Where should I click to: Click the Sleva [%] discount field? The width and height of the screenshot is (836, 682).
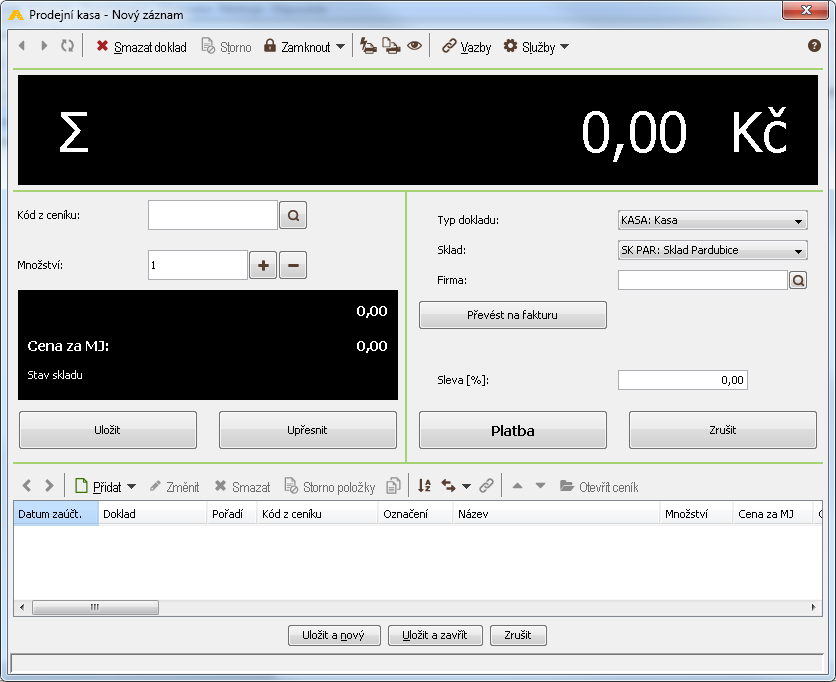(x=683, y=380)
